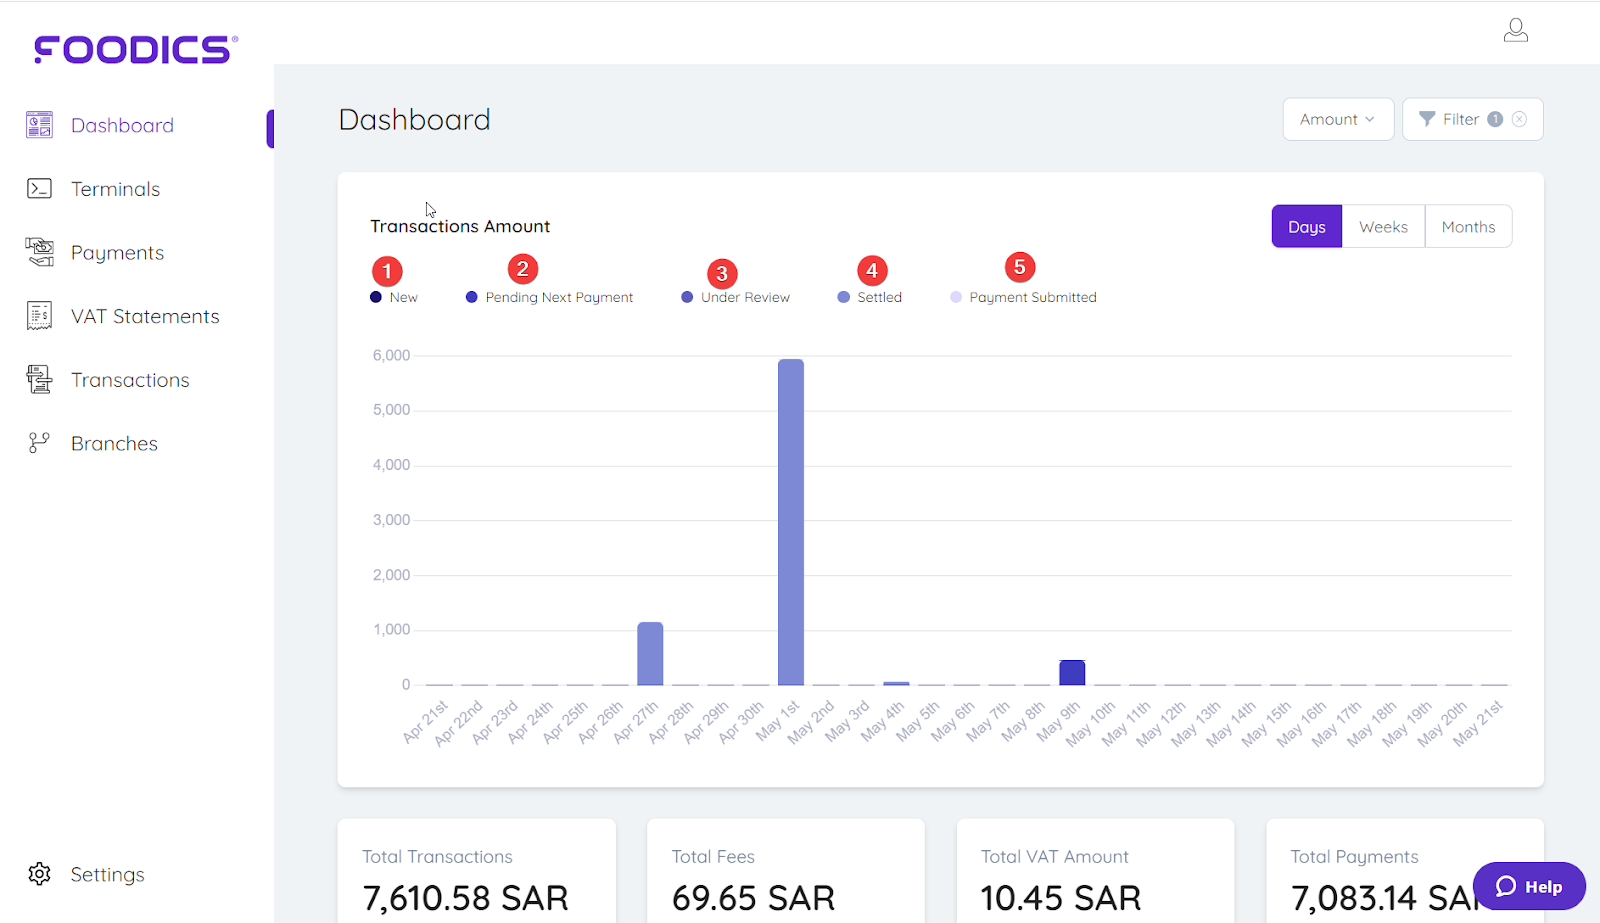The image size is (1600, 923).
Task: Click the Dashboard sidebar icon
Action: pos(38,124)
